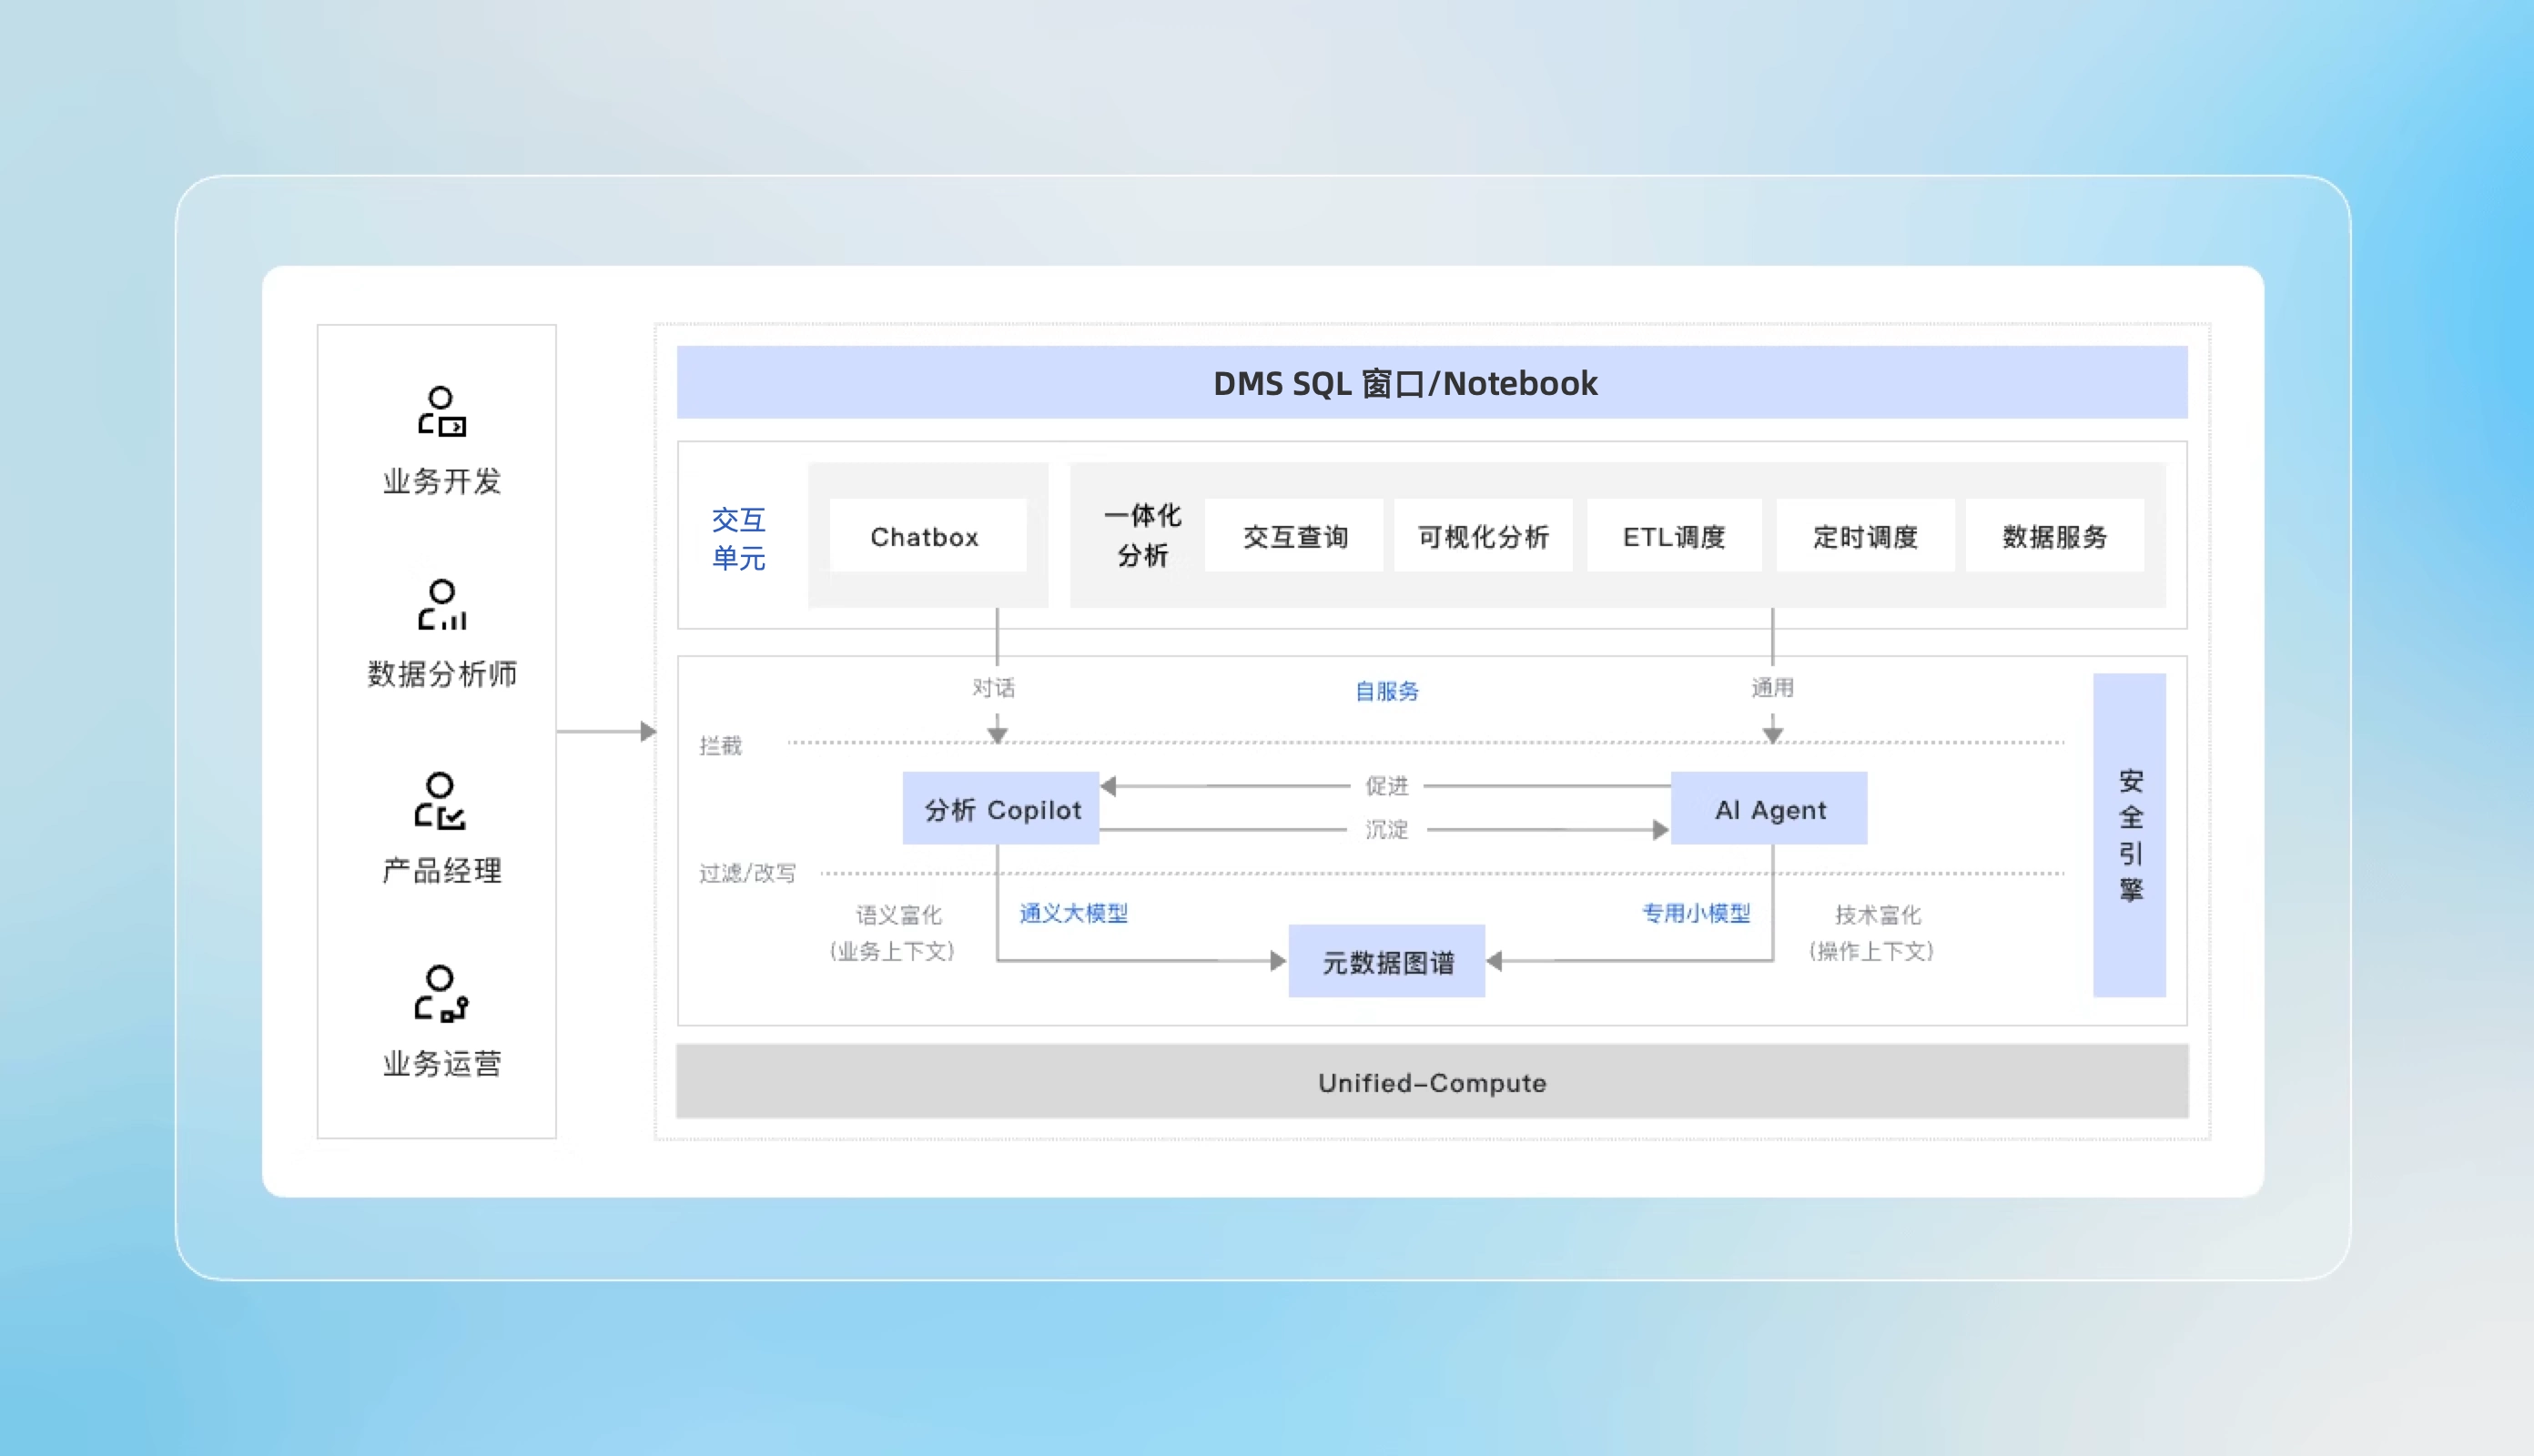This screenshot has width=2534, height=1456.
Task: Click the 业务开发 persona icon
Action: [x=441, y=412]
